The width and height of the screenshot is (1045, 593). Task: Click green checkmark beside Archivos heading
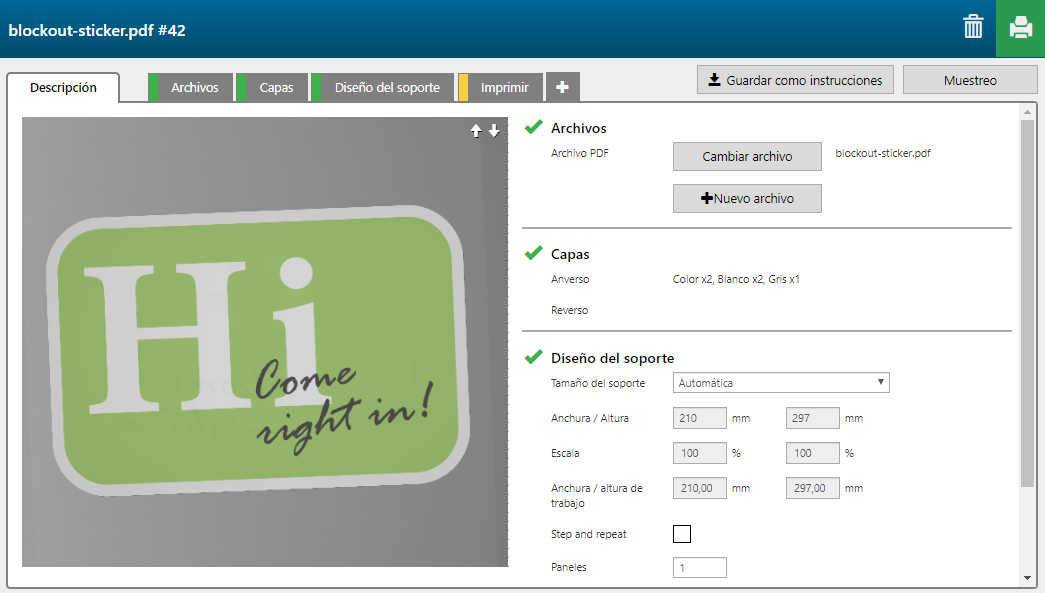534,127
